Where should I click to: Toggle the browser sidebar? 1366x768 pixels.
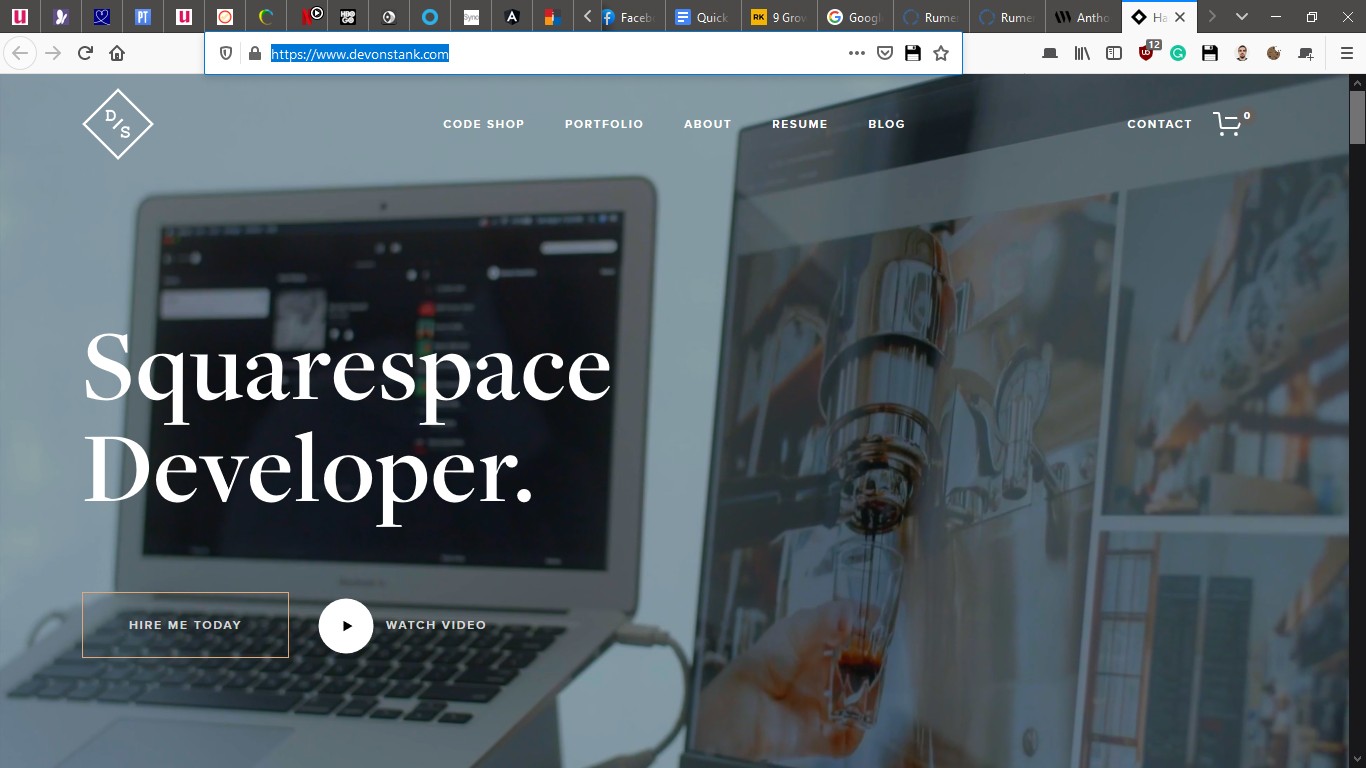pos(1114,54)
